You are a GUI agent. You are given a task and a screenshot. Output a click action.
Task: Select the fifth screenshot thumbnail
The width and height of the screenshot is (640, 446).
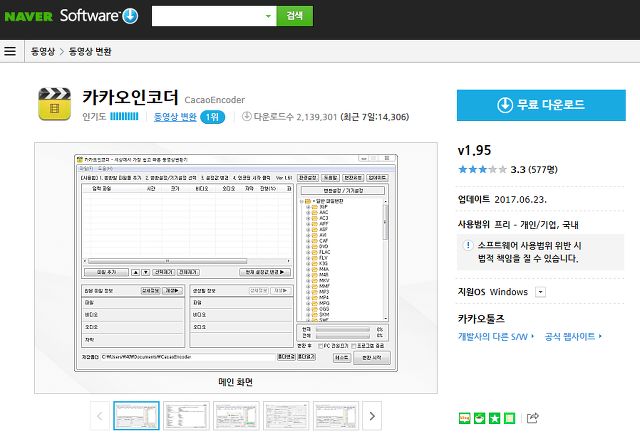point(336,416)
